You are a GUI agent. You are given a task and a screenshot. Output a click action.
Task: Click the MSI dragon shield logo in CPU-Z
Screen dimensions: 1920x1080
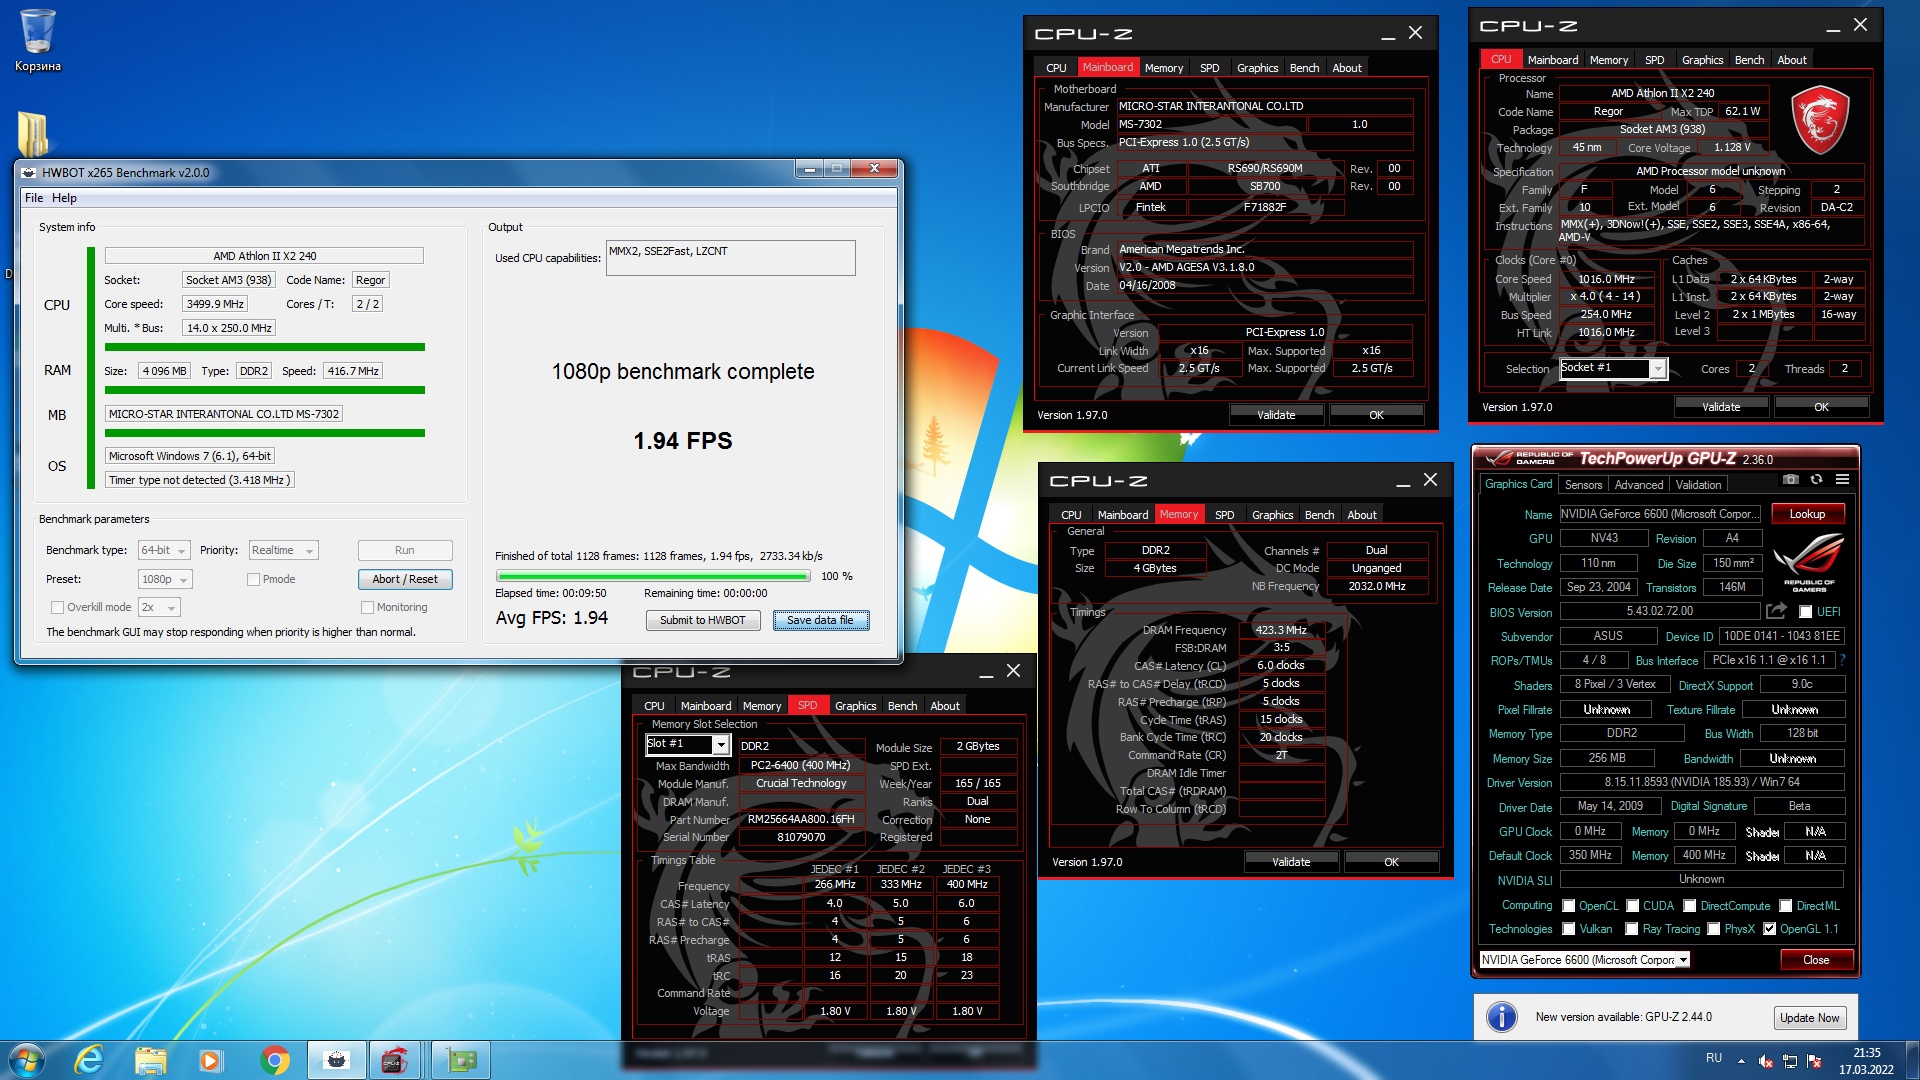click(1819, 121)
